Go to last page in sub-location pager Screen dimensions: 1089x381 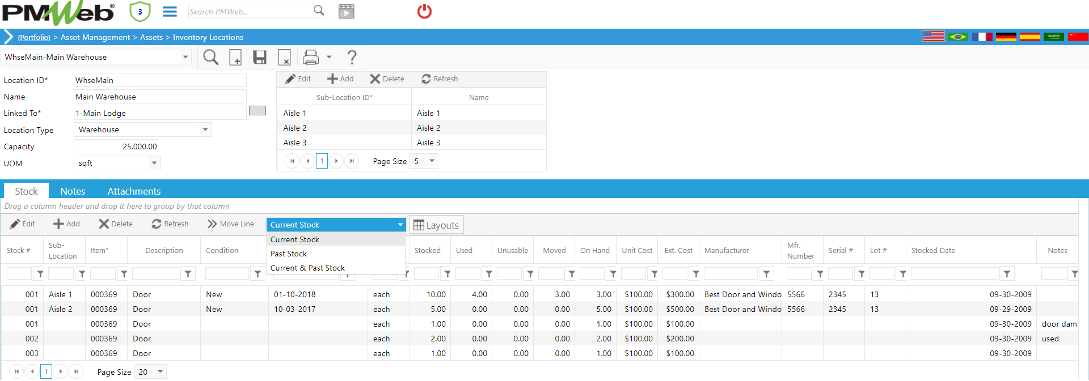[352, 160]
